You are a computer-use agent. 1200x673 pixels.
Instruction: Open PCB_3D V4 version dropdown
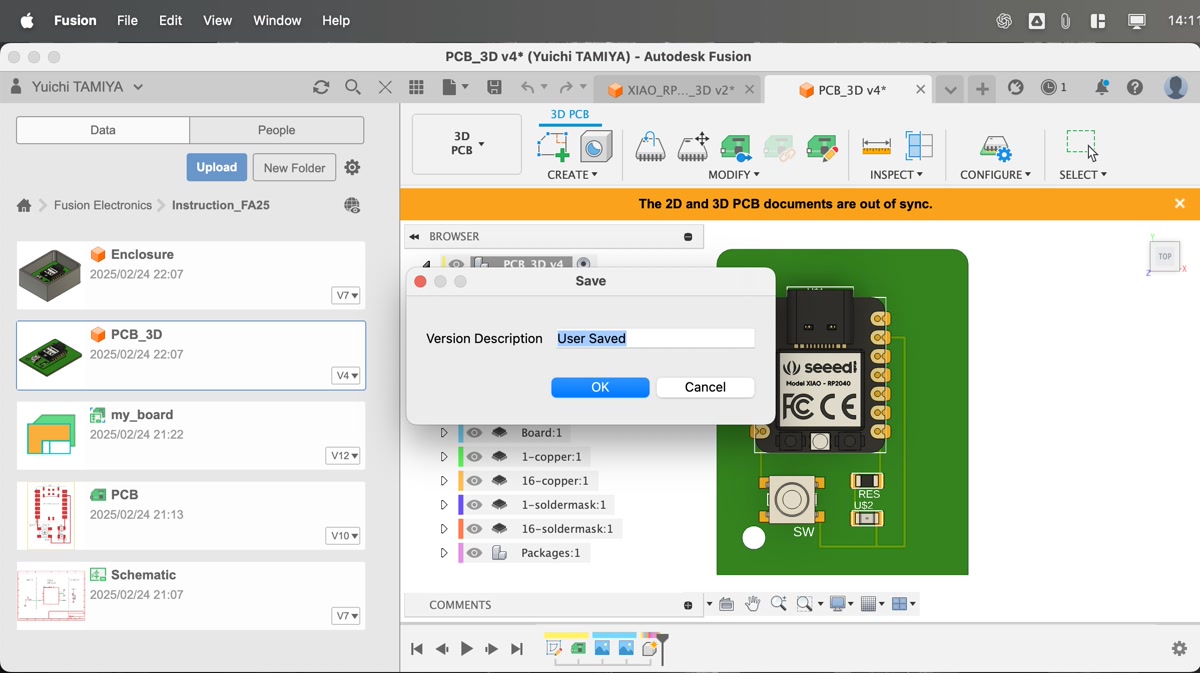[347, 376]
